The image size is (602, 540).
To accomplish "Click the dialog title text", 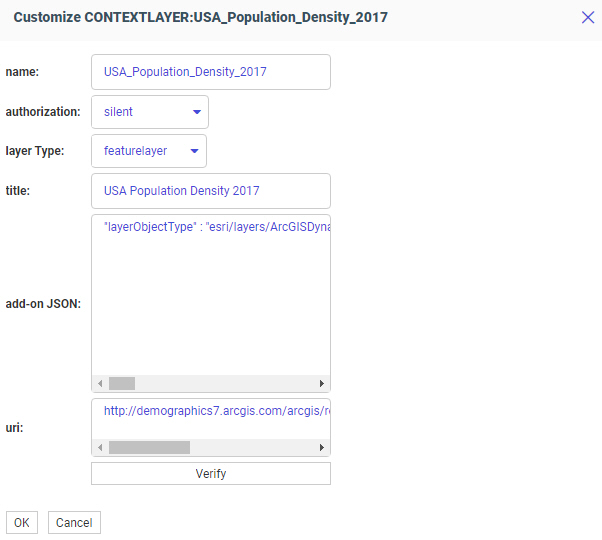I will (x=201, y=17).
